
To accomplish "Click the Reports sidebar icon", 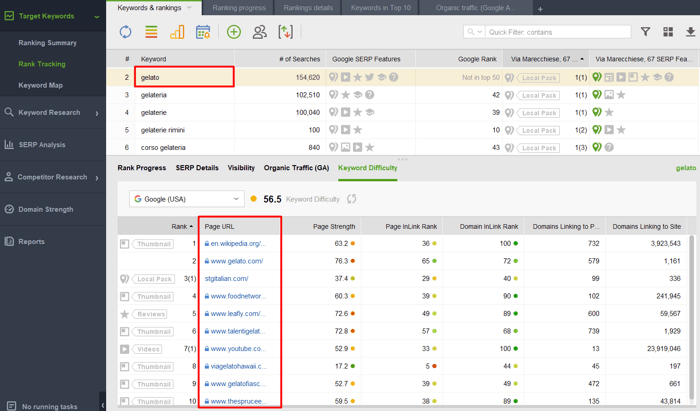I will 9,241.
